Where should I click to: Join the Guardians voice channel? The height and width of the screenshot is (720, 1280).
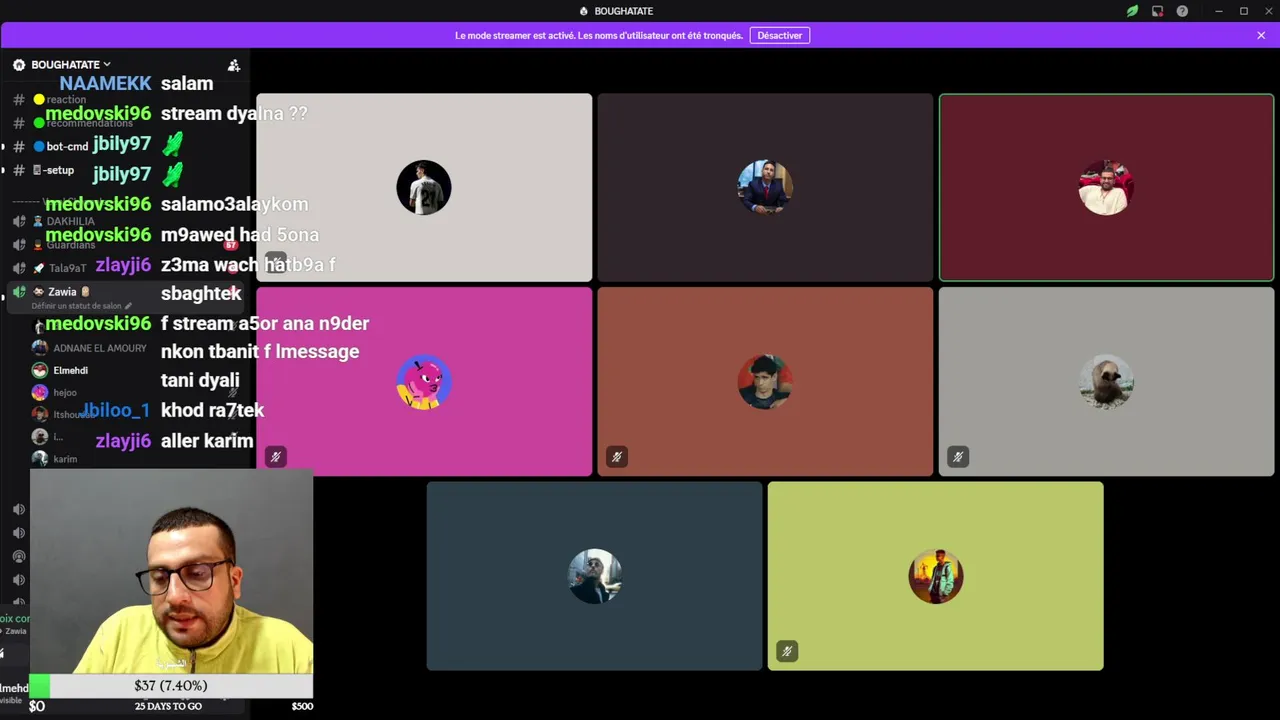click(70, 245)
